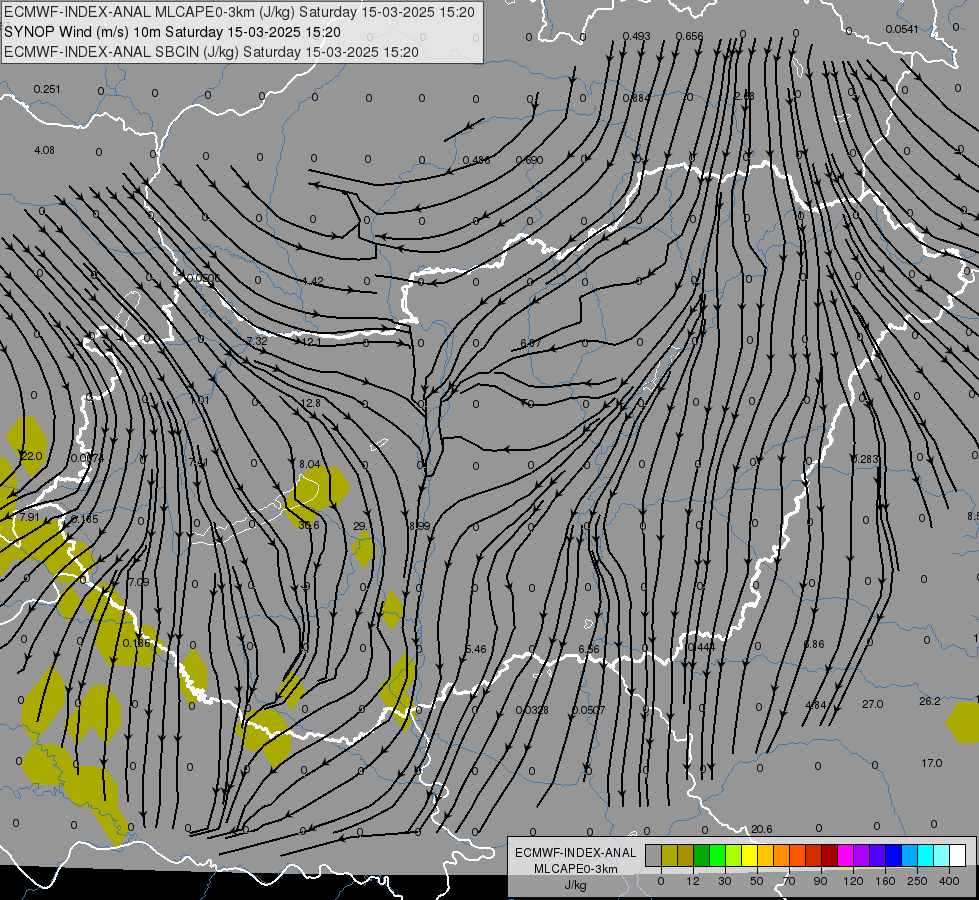Image resolution: width=979 pixels, height=900 pixels.
Task: Click the map value 0.186
Action: click(136, 643)
